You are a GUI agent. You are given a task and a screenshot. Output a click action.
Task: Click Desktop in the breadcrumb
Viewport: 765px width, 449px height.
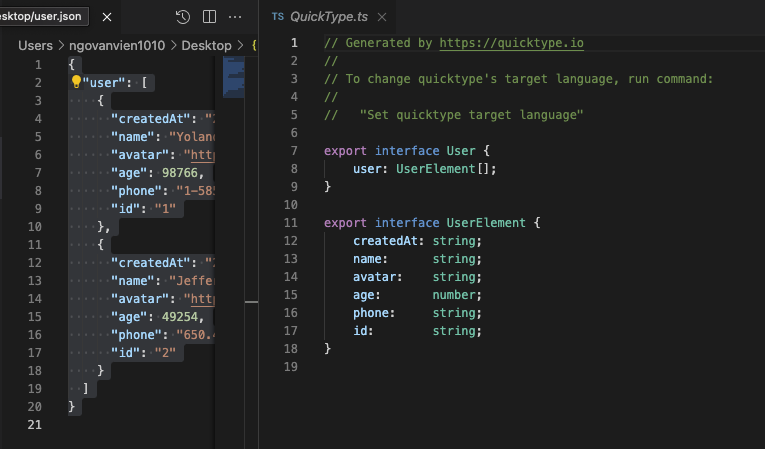click(x=206, y=45)
